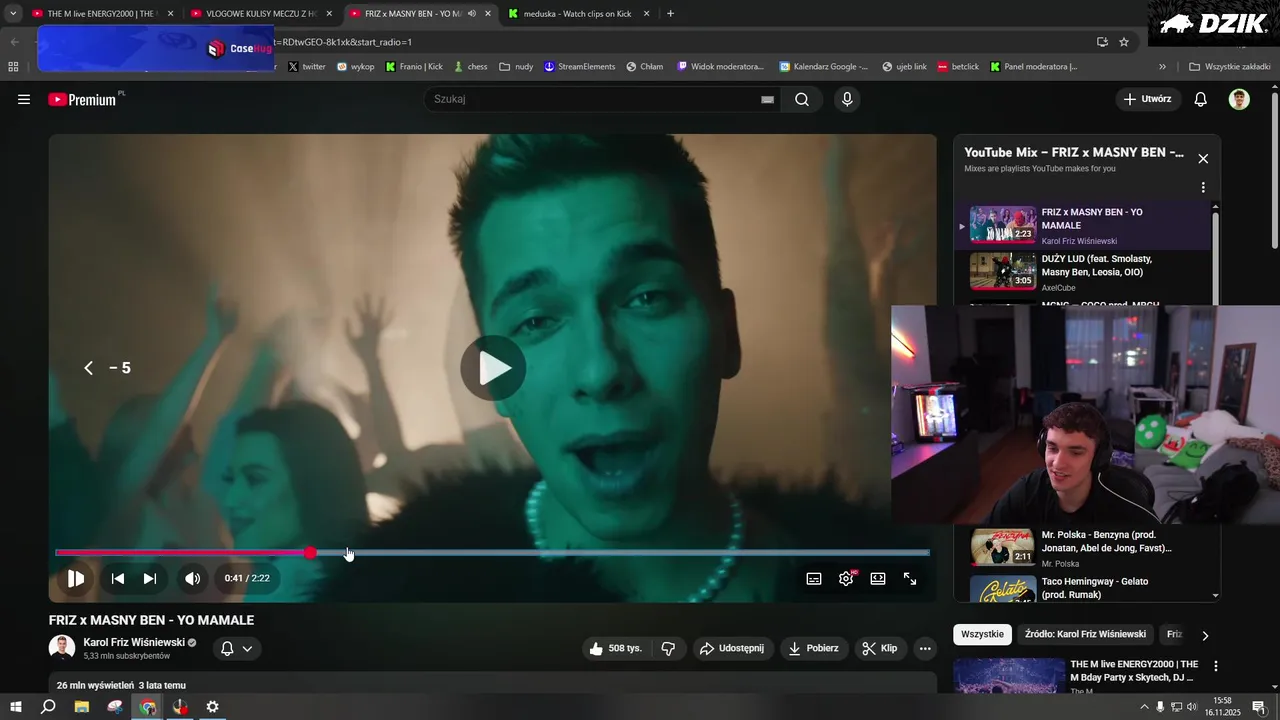Go to previous video in player
This screenshot has height=720, width=1280.
click(118, 578)
